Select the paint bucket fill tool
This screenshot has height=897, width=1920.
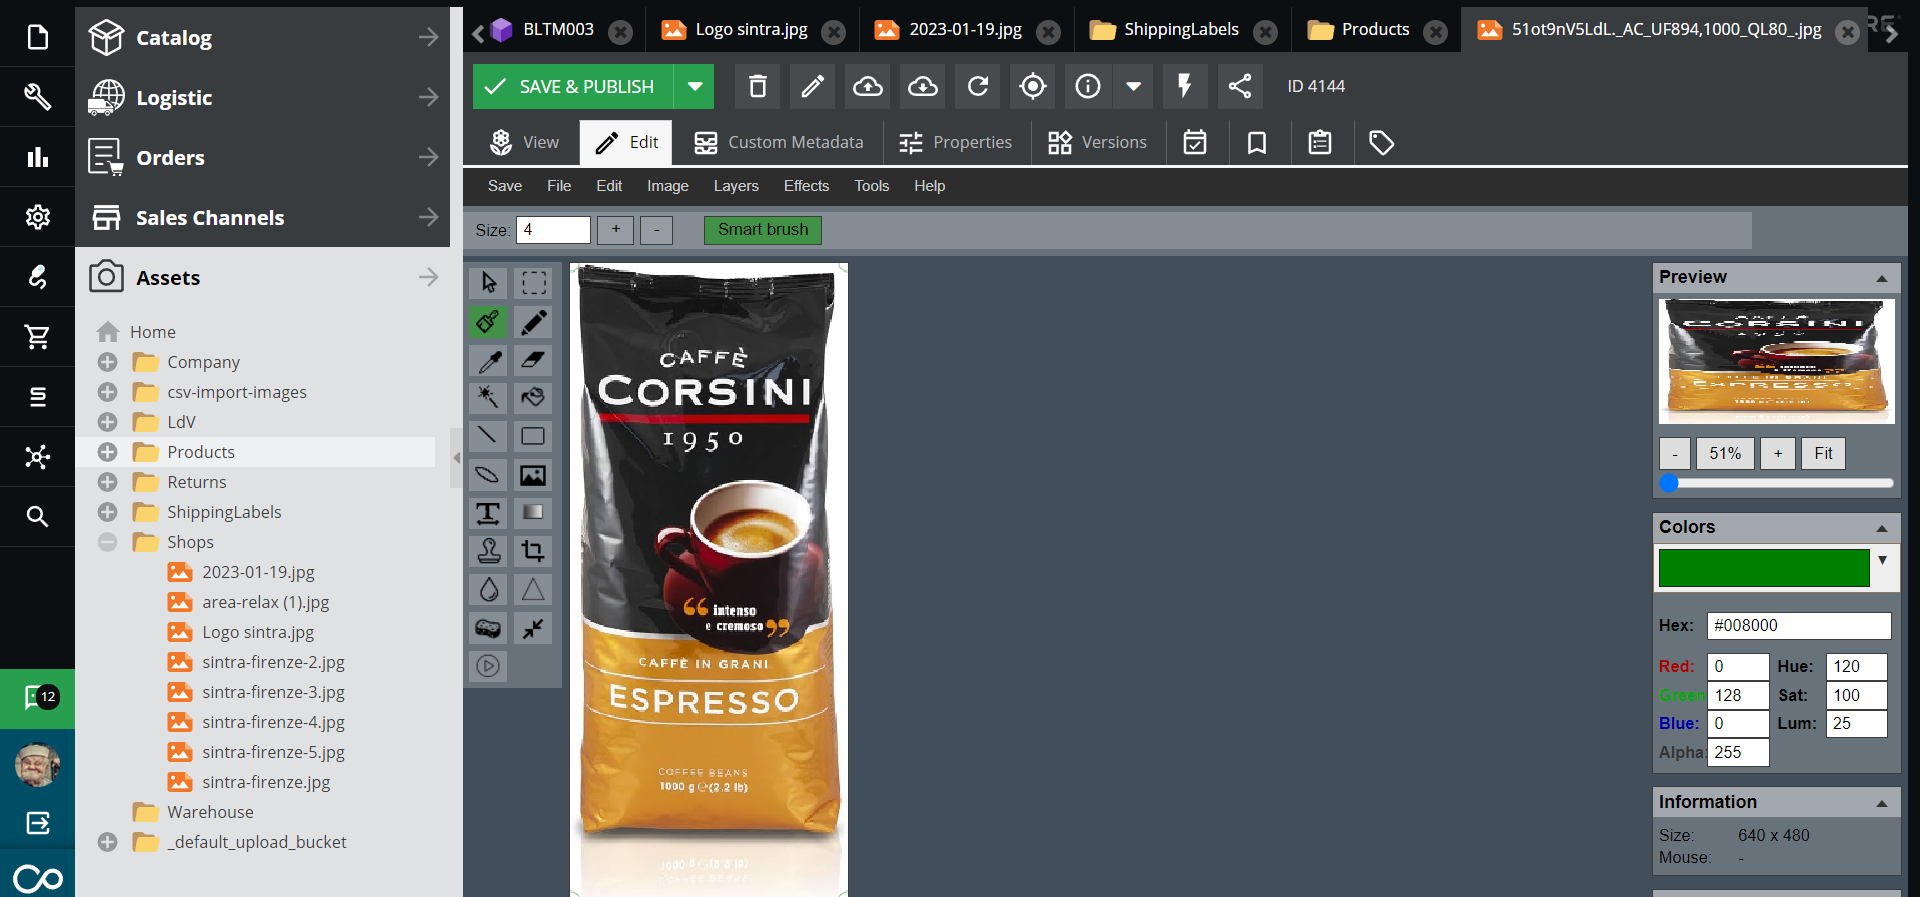click(533, 398)
